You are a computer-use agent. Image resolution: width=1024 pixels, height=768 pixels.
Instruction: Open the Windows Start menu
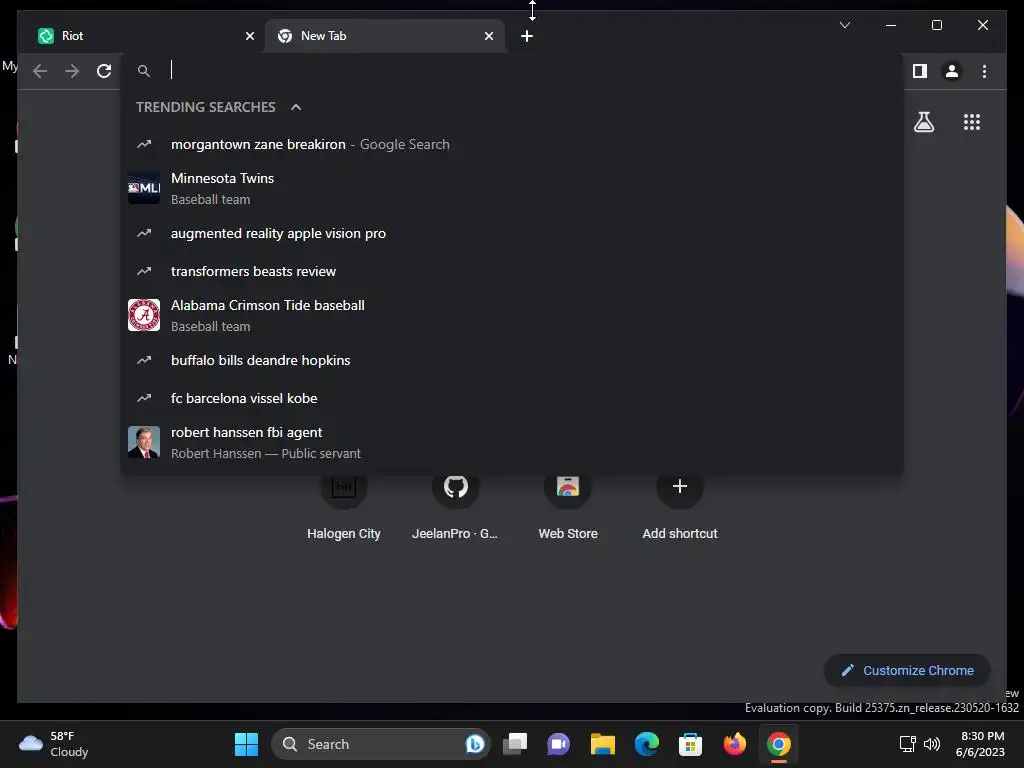coord(246,744)
